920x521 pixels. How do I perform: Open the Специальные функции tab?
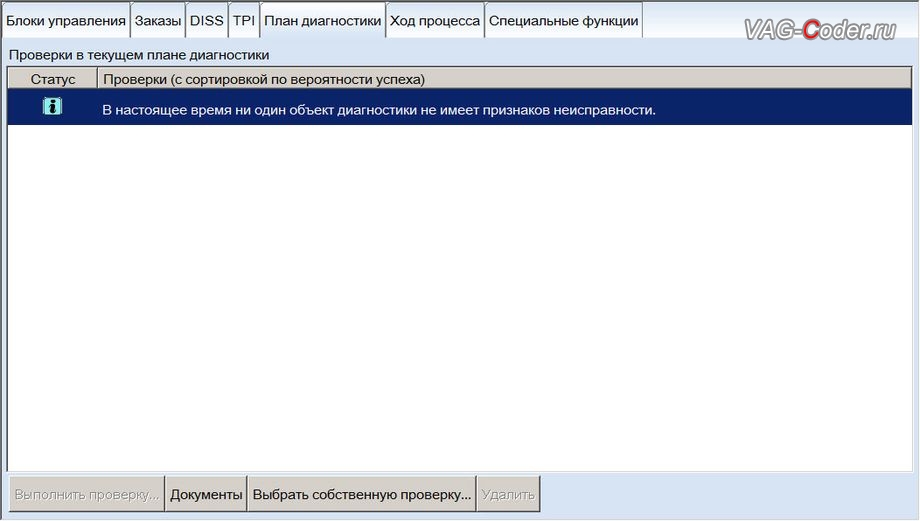pyautogui.click(x=563, y=21)
